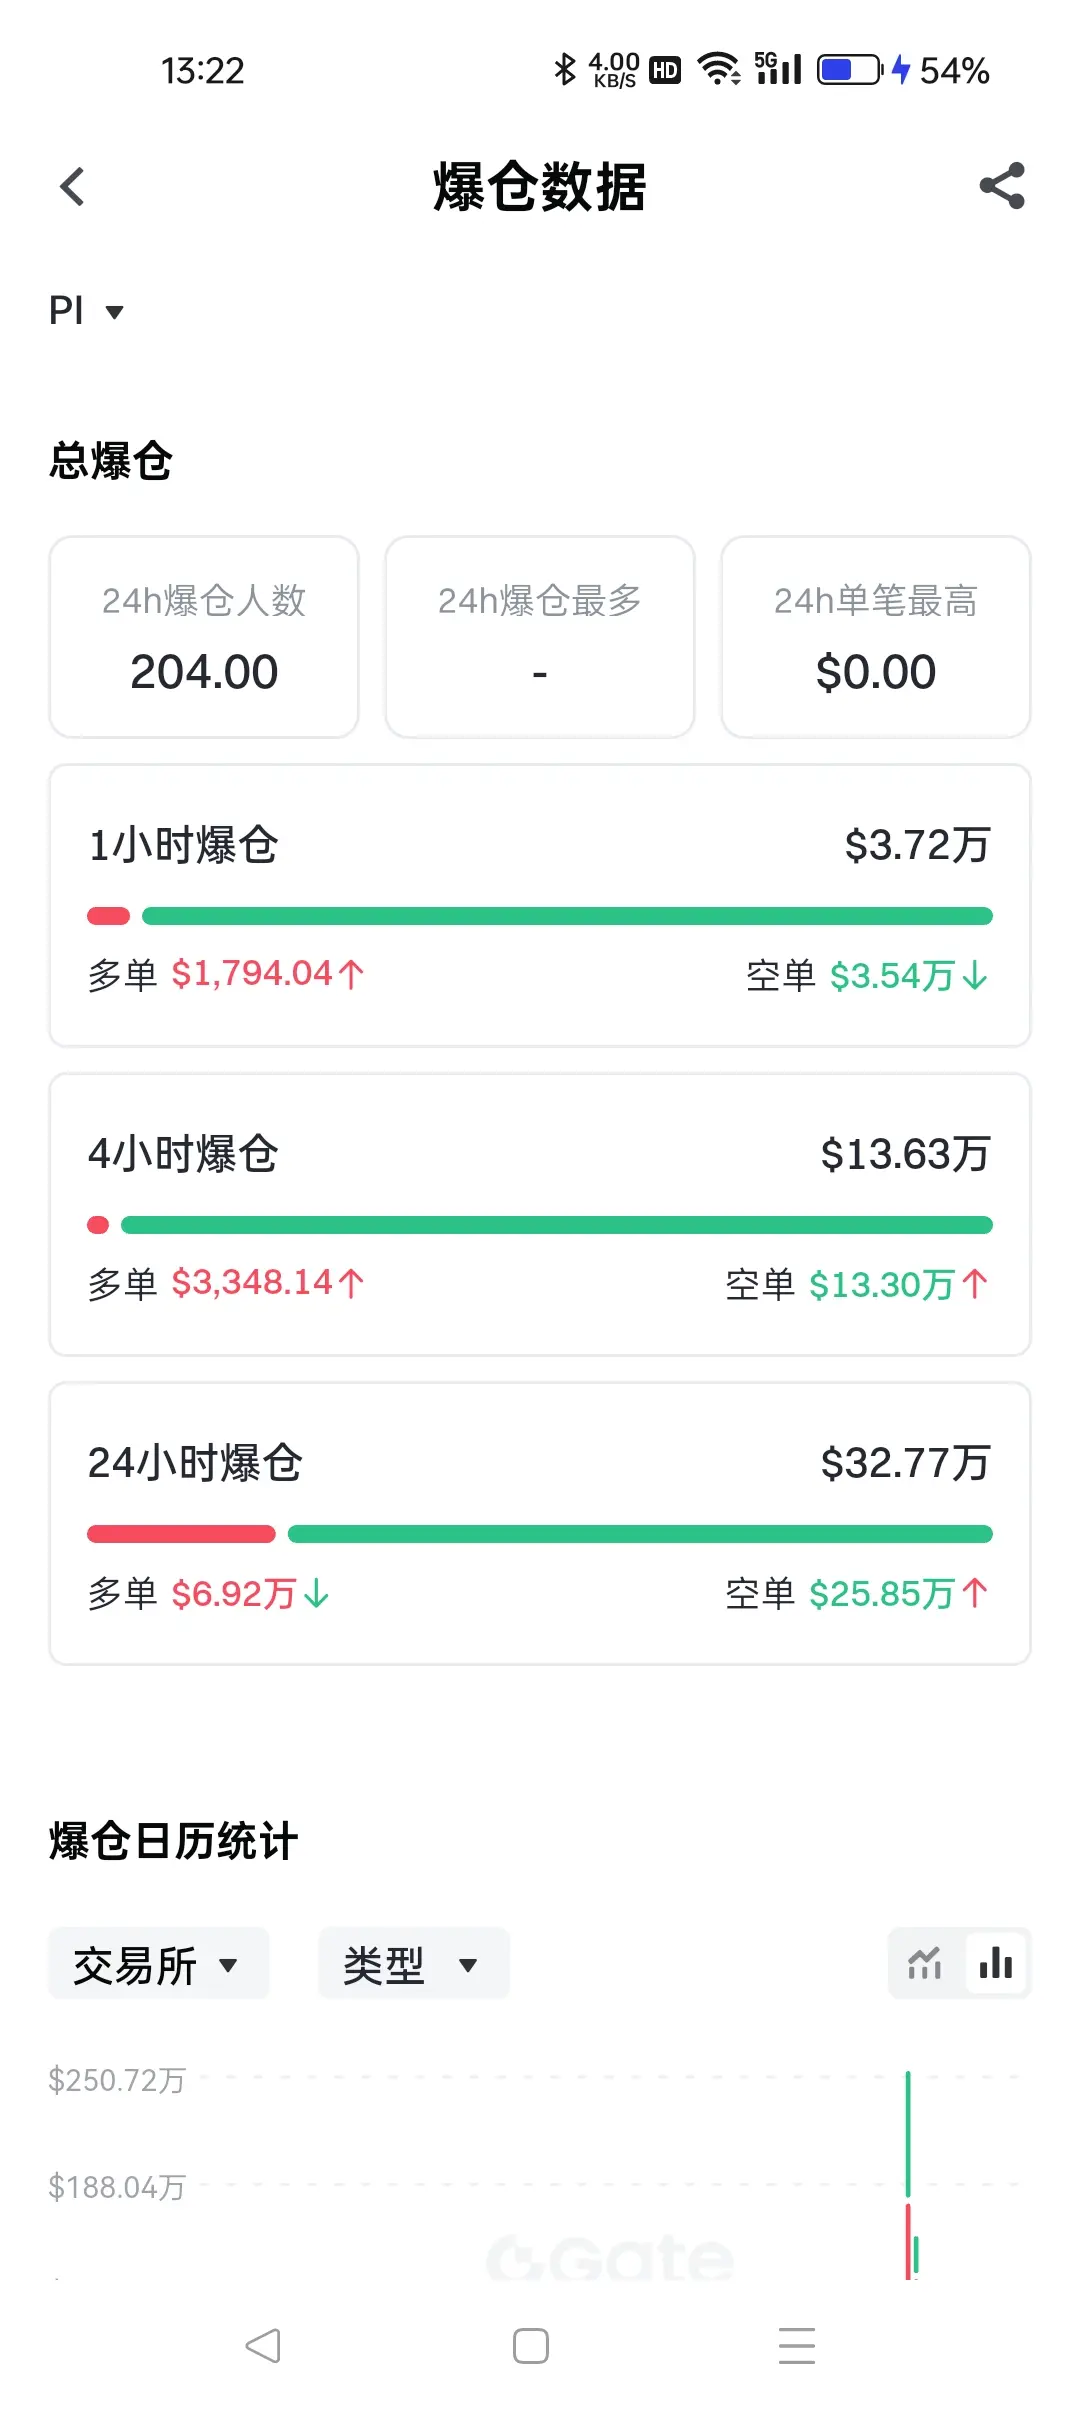Tap the tall green bar in chart
Screen dimensions: 1080x2412
coord(908,2134)
